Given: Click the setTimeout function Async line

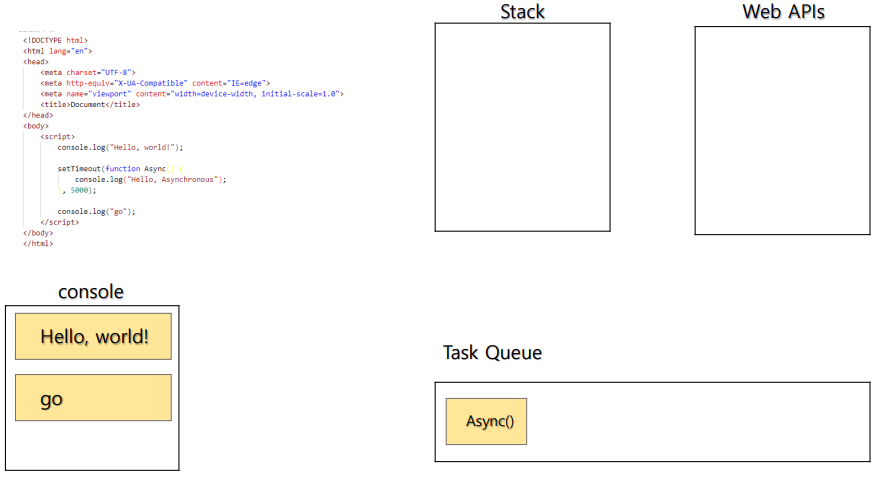Looking at the screenshot, I should pyautogui.click(x=120, y=168).
